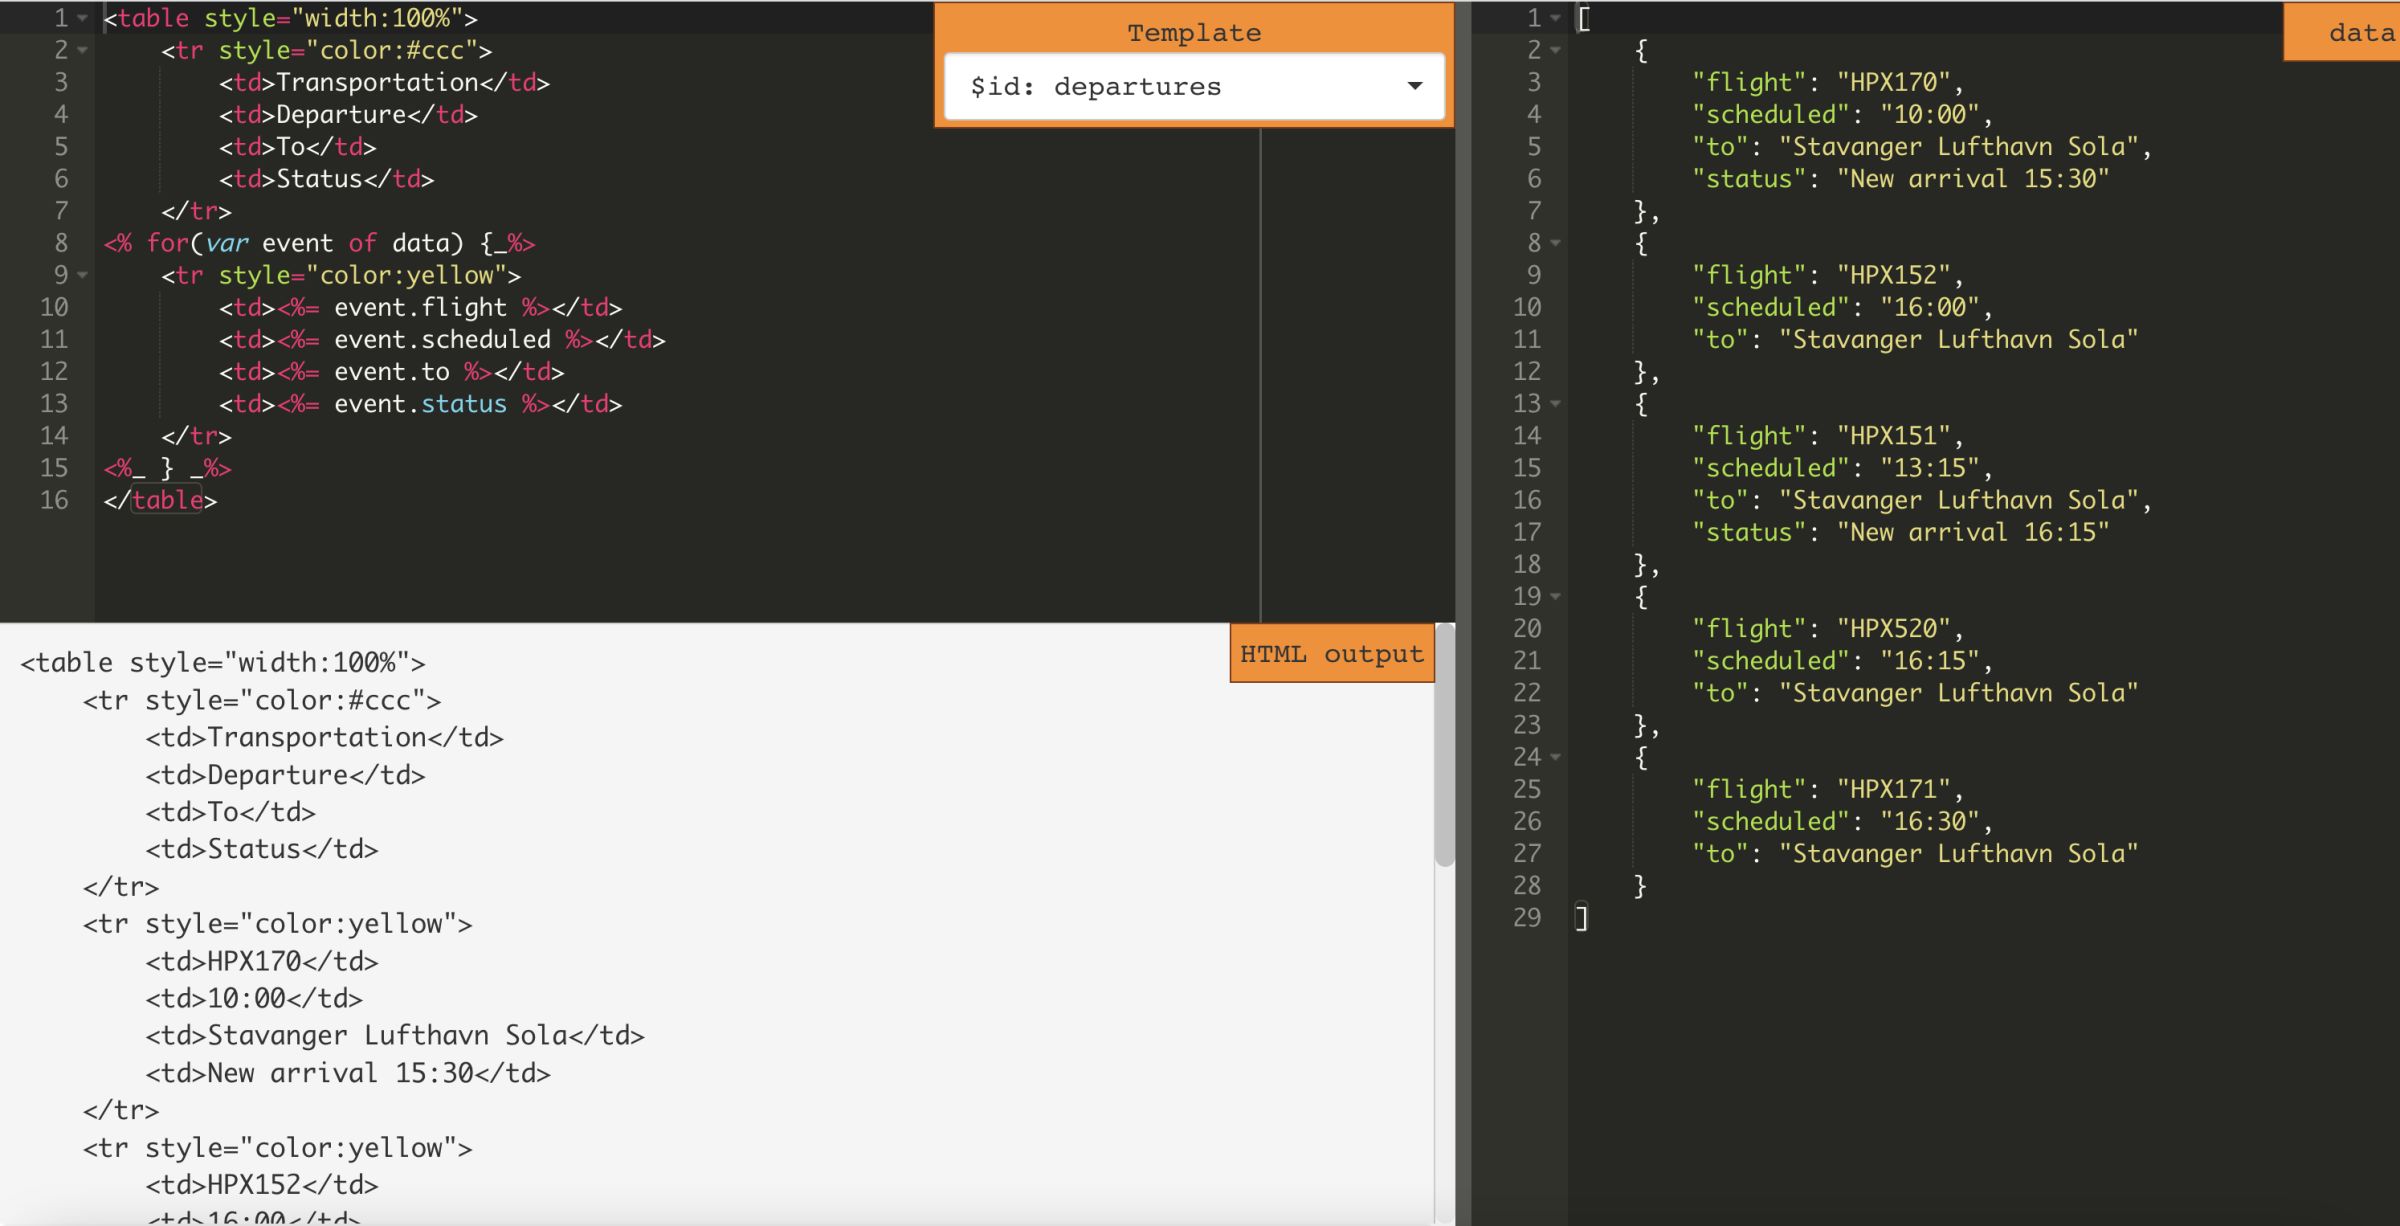Click the HTML output label

click(x=1331, y=654)
